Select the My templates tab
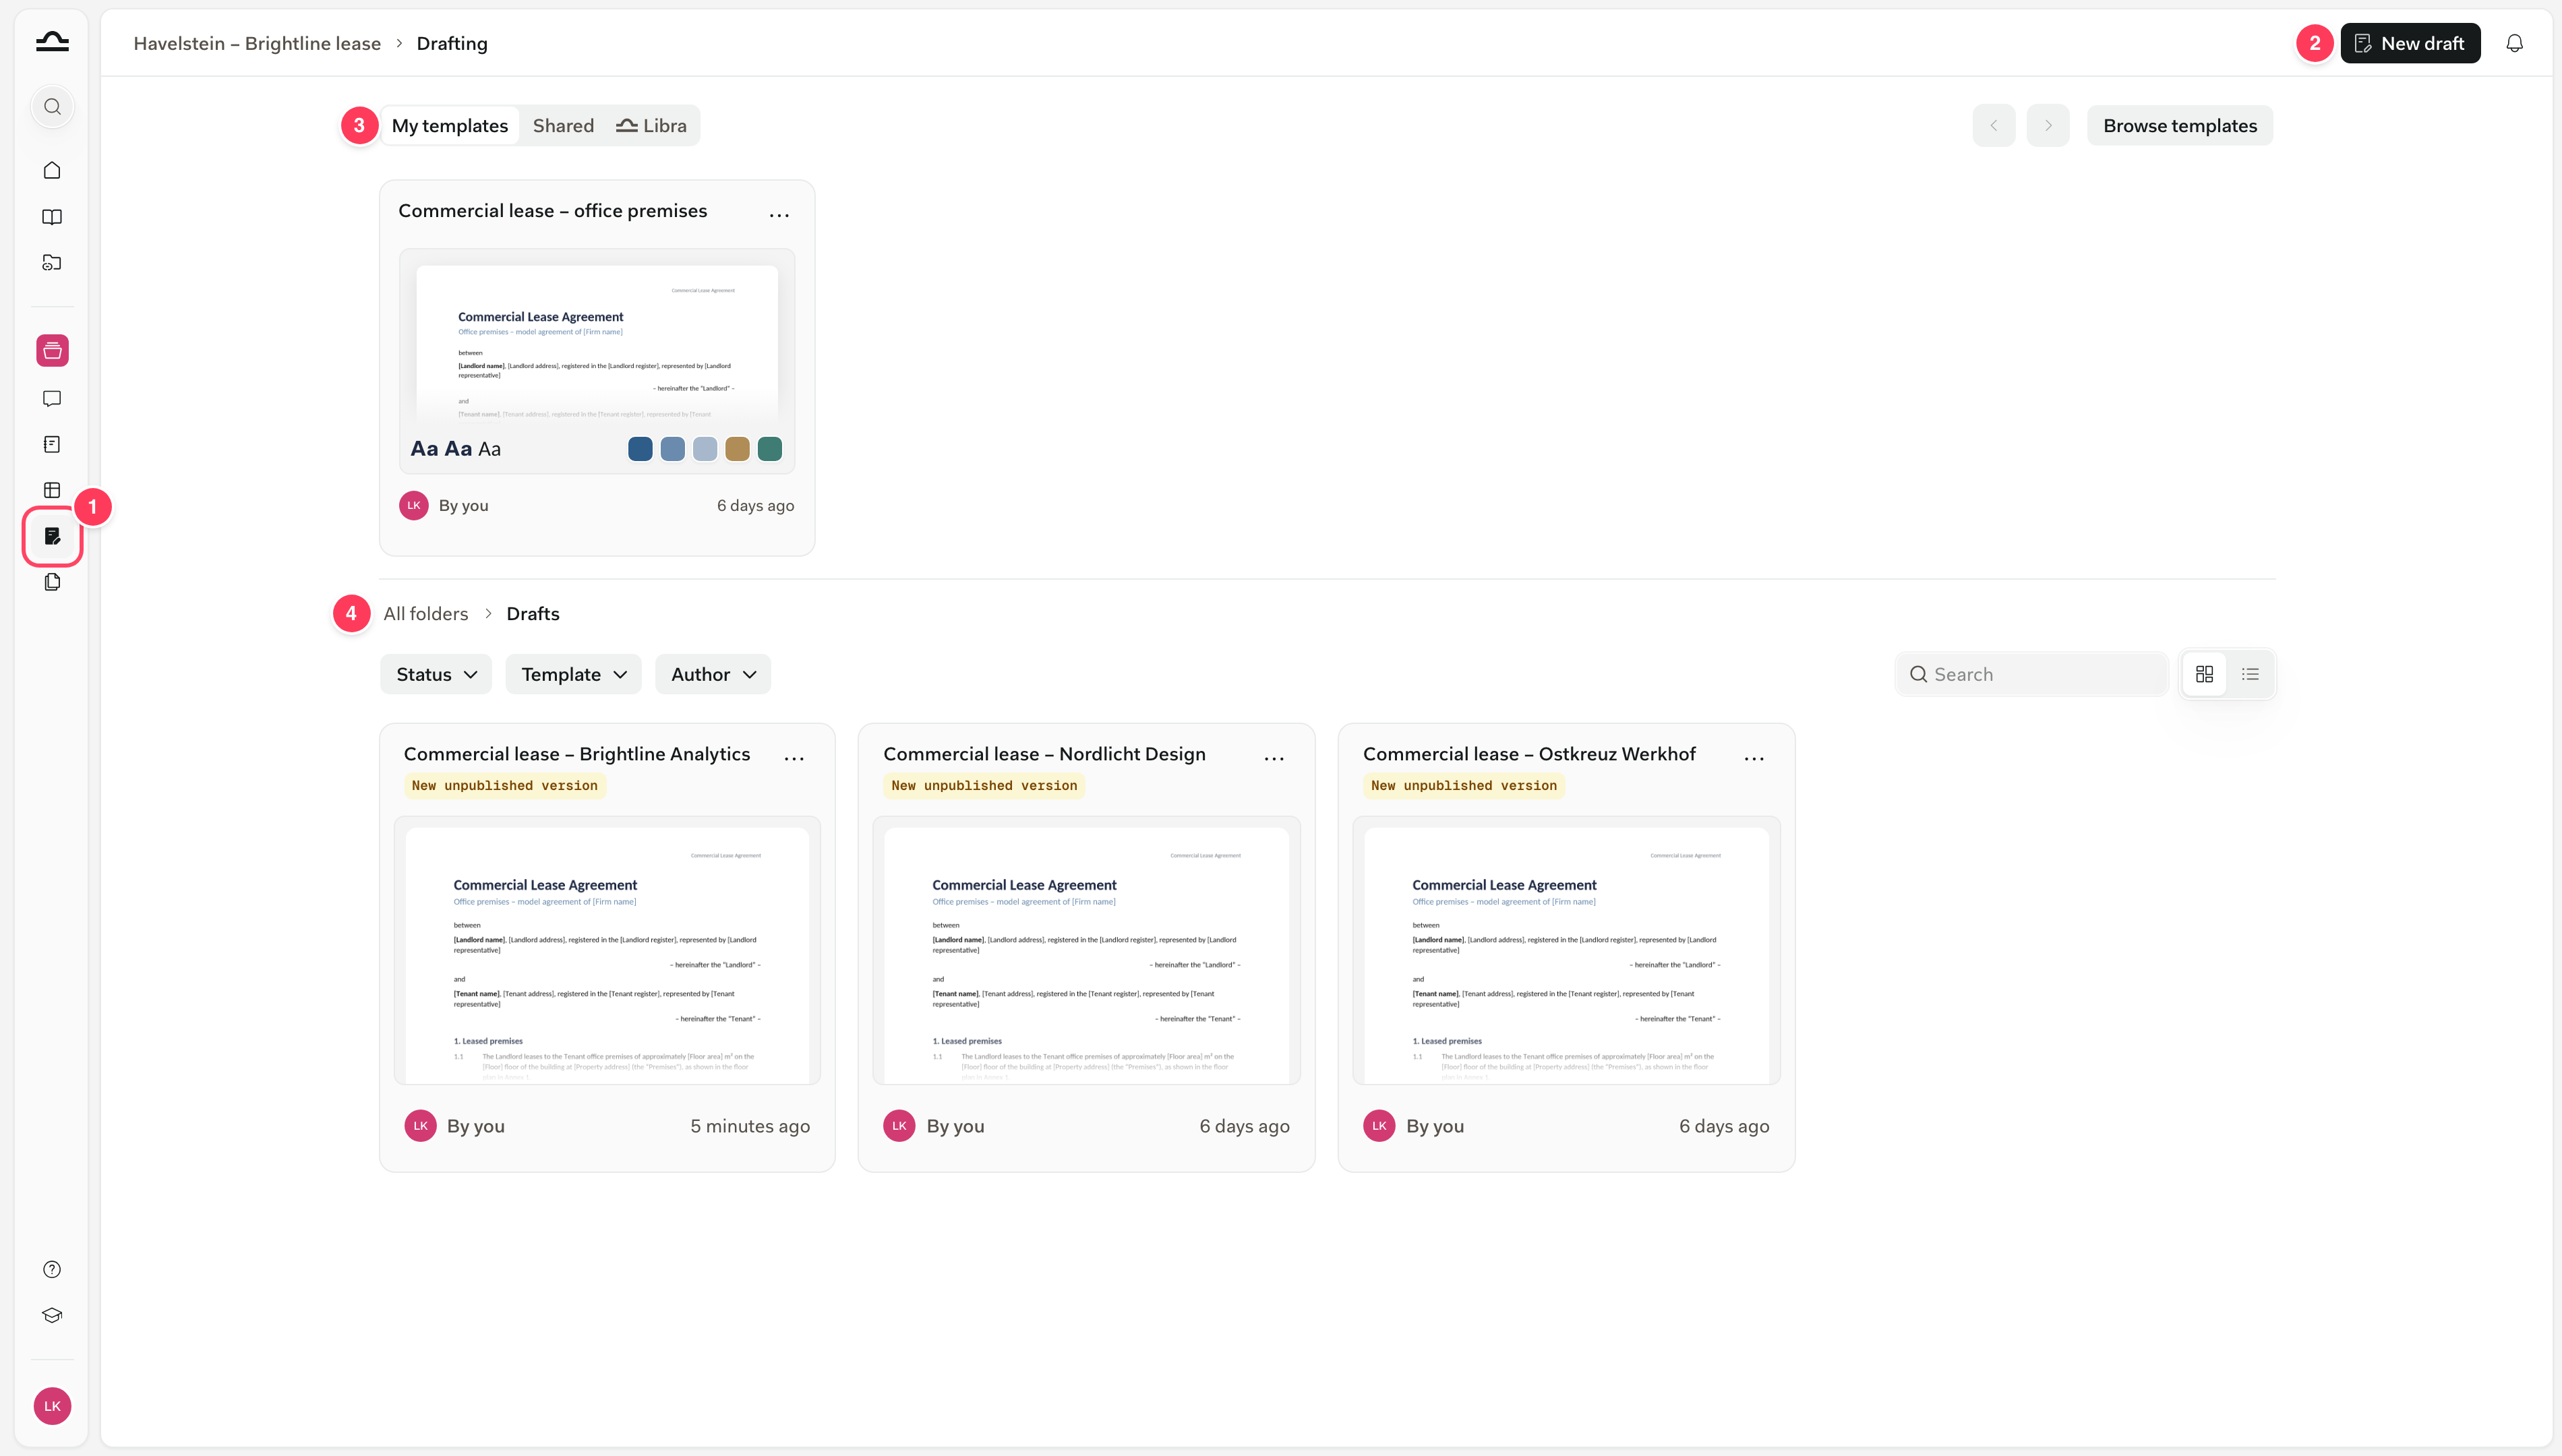The height and width of the screenshot is (1456, 2562). point(450,126)
